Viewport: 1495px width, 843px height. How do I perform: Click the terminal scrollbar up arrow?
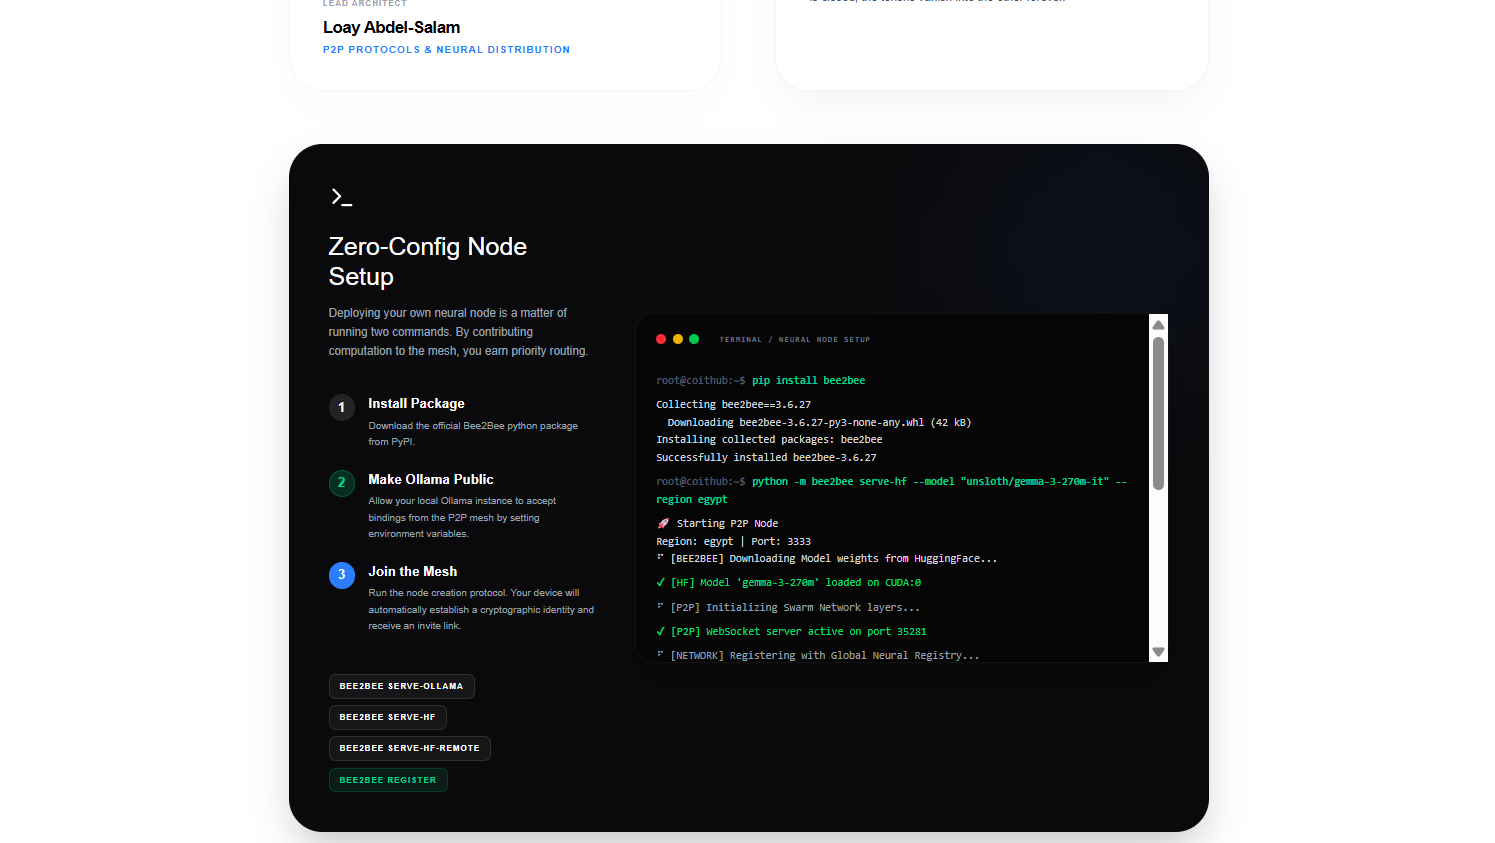[x=1158, y=325]
